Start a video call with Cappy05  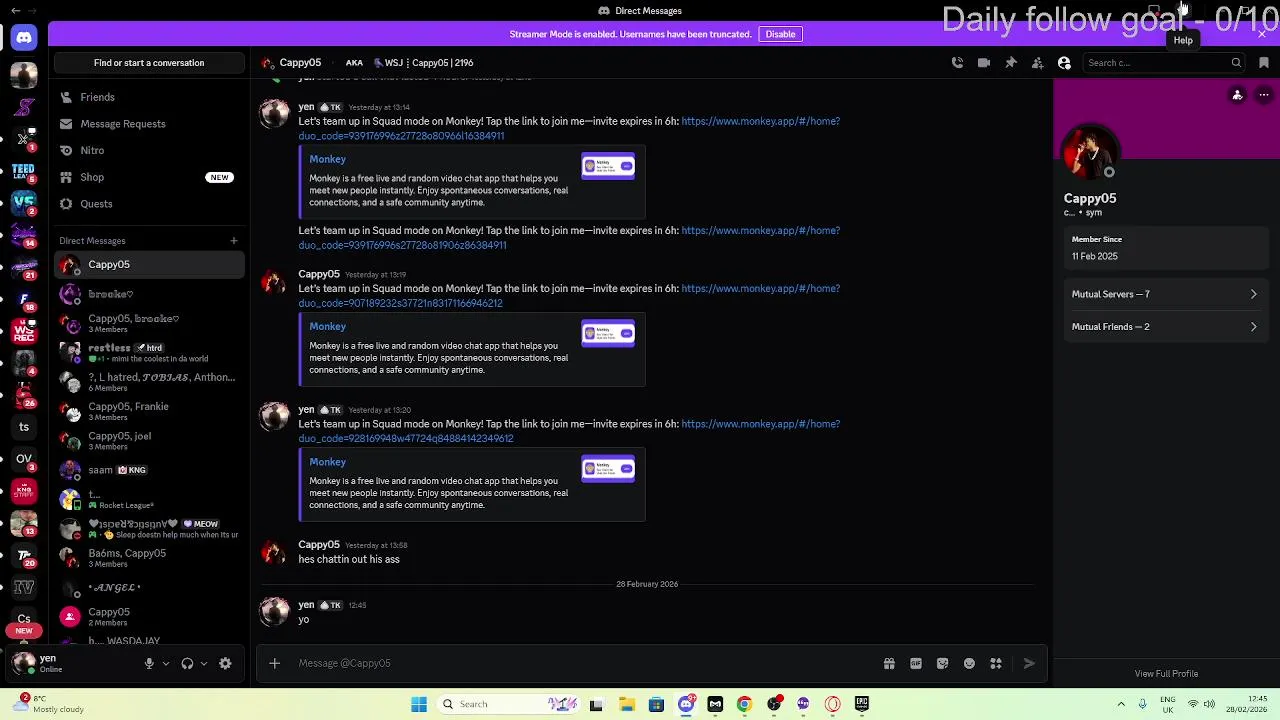tap(984, 63)
